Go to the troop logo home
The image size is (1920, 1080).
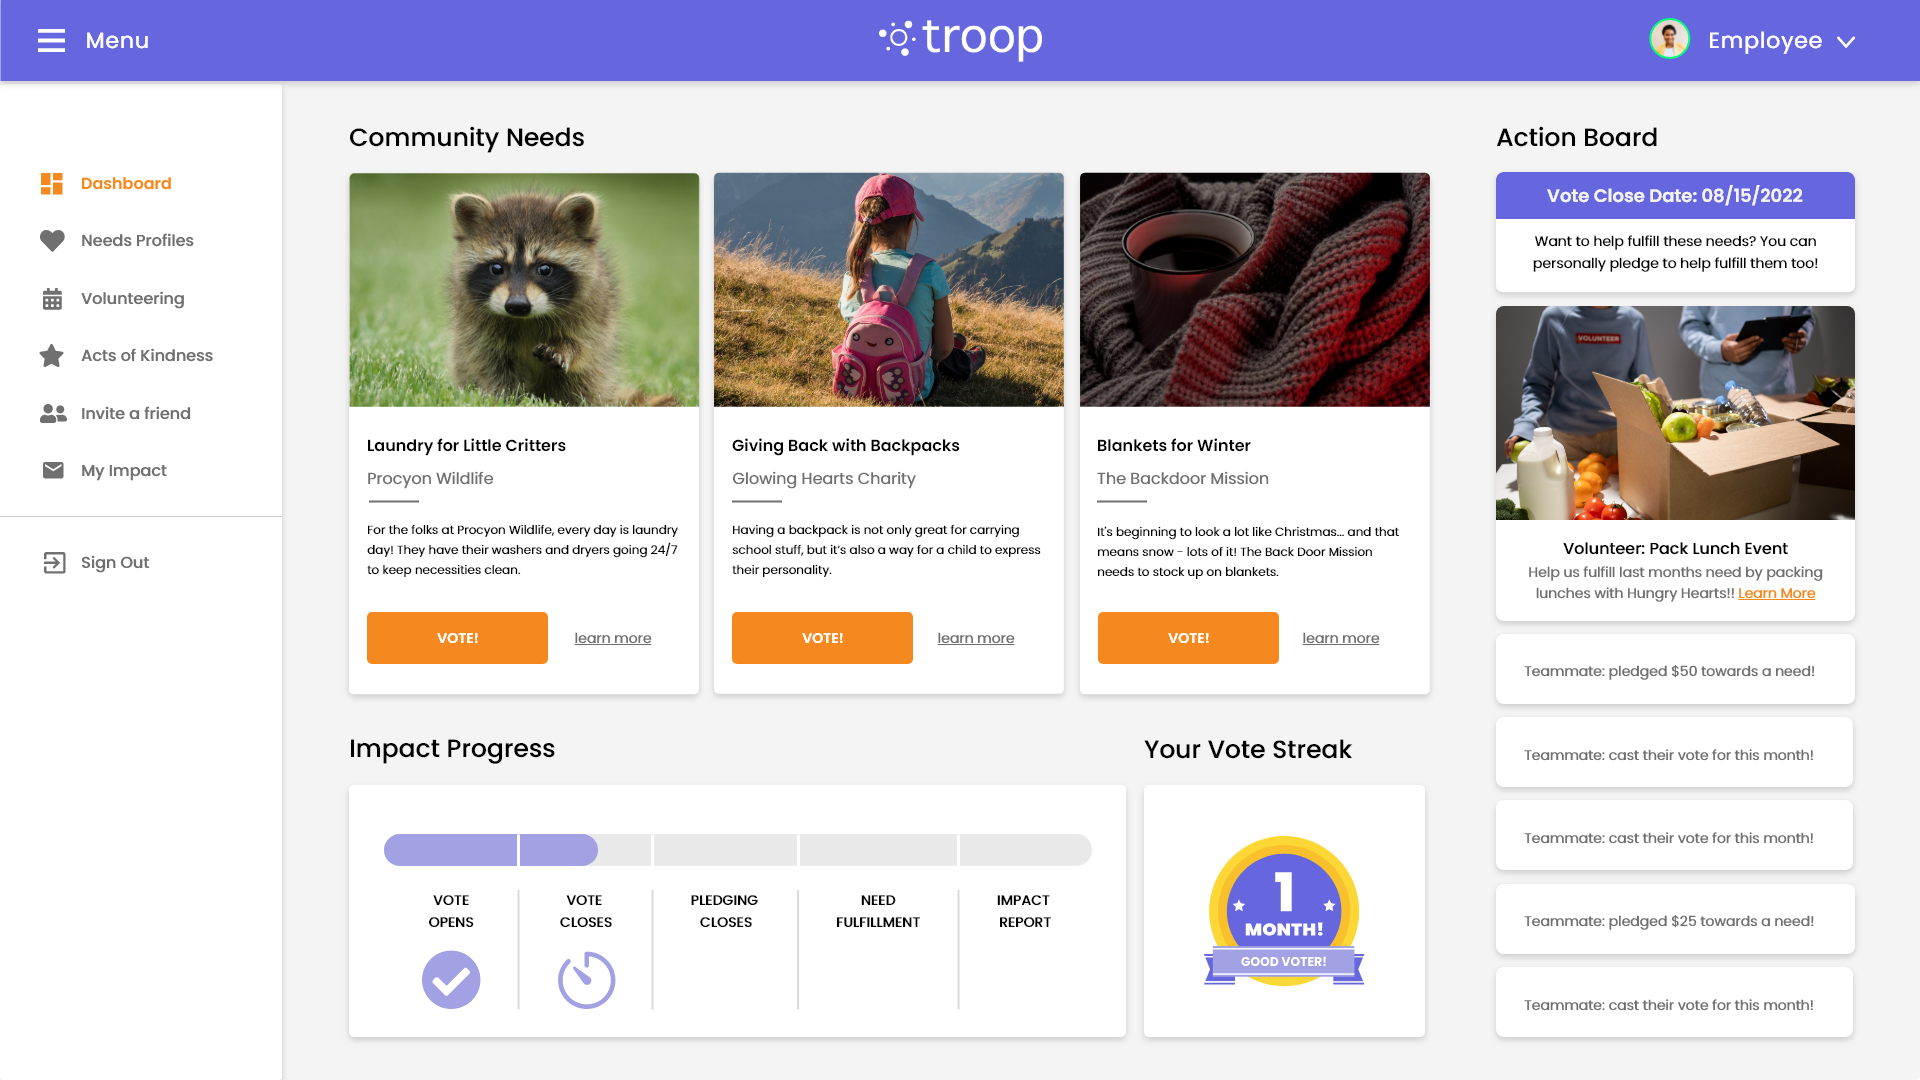point(960,40)
